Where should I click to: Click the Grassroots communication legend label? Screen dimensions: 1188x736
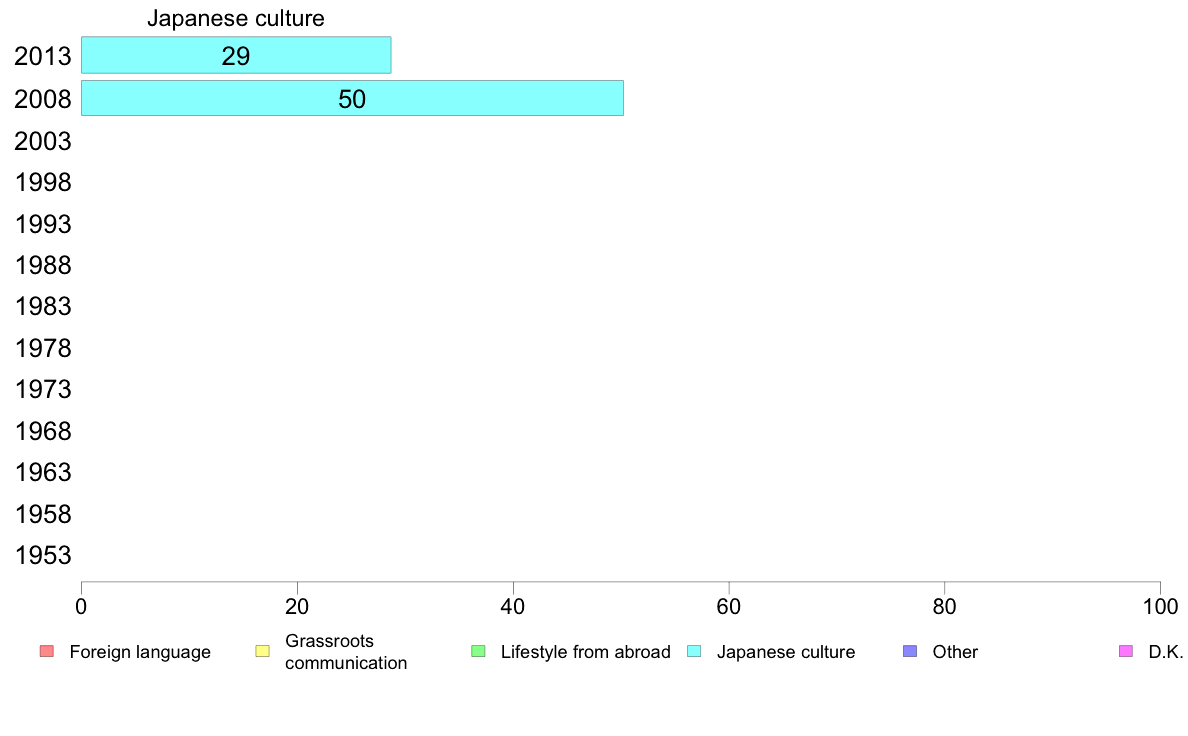(346, 652)
